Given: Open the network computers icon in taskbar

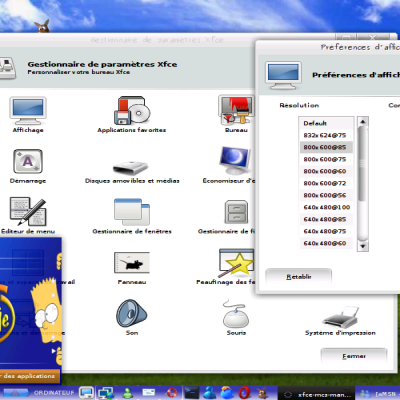Looking at the screenshot, I should [x=106, y=393].
